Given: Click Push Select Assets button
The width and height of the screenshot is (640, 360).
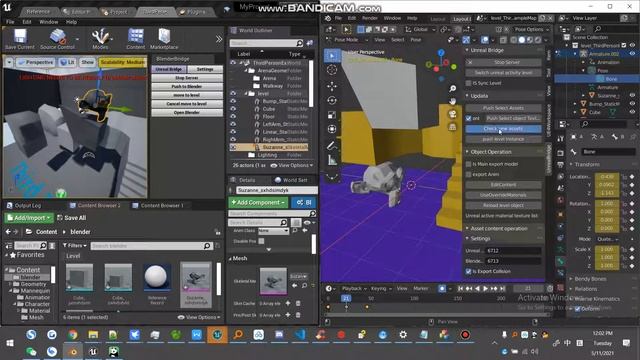Looking at the screenshot, I should [503, 108].
